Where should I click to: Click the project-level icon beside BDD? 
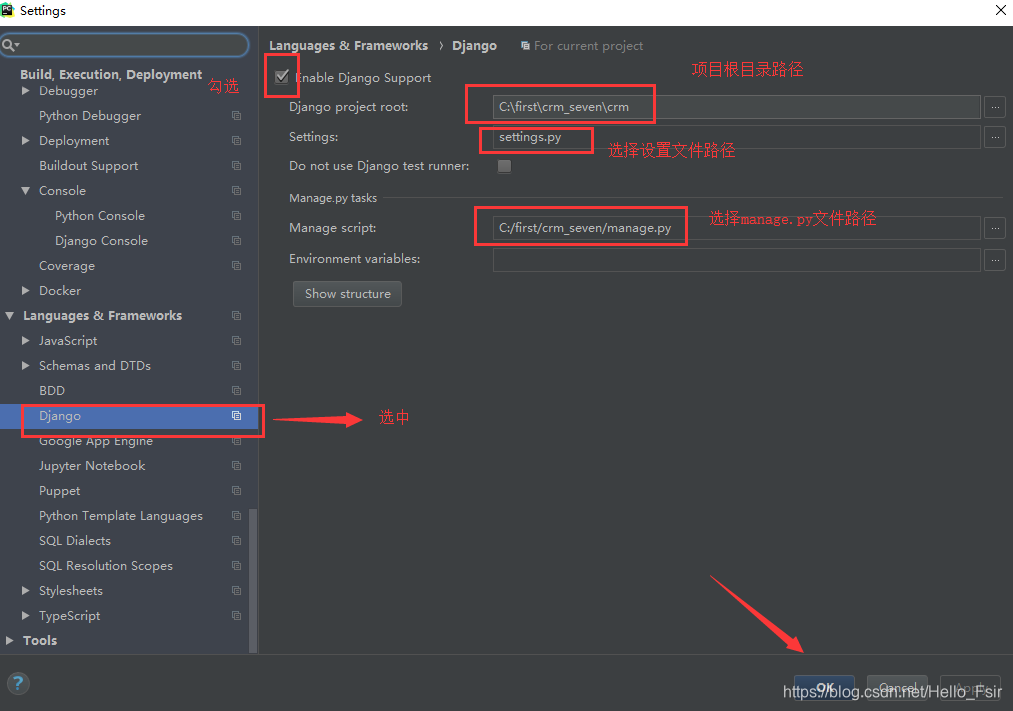[x=236, y=391]
